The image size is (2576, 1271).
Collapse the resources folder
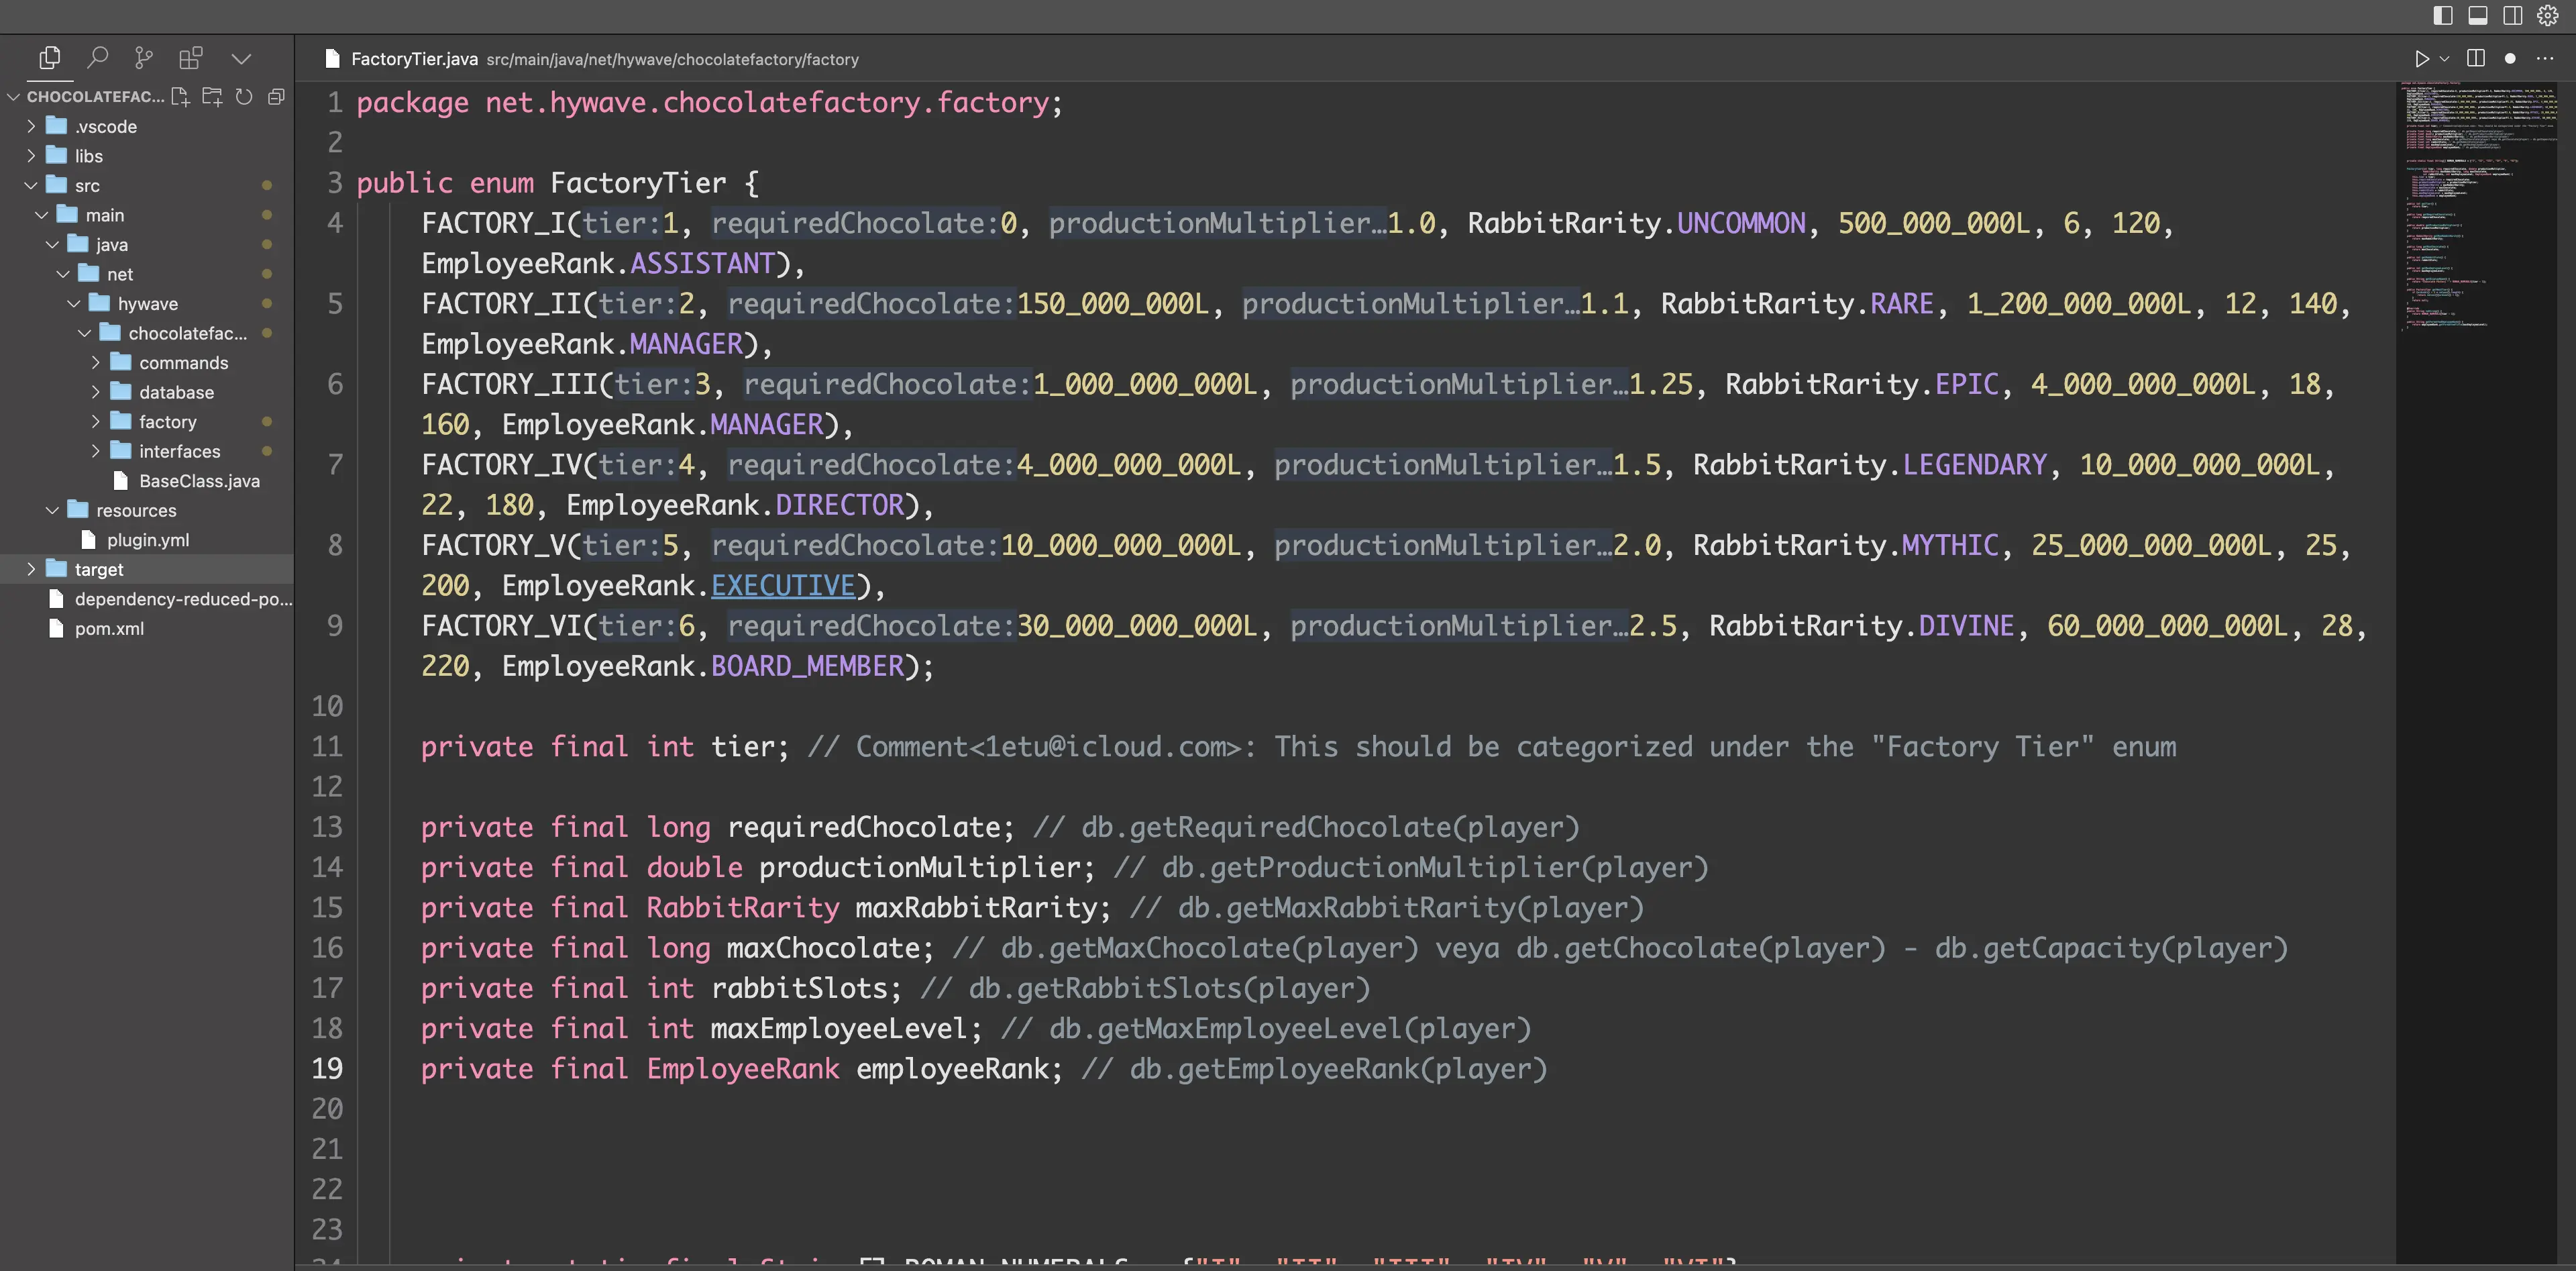[x=53, y=510]
